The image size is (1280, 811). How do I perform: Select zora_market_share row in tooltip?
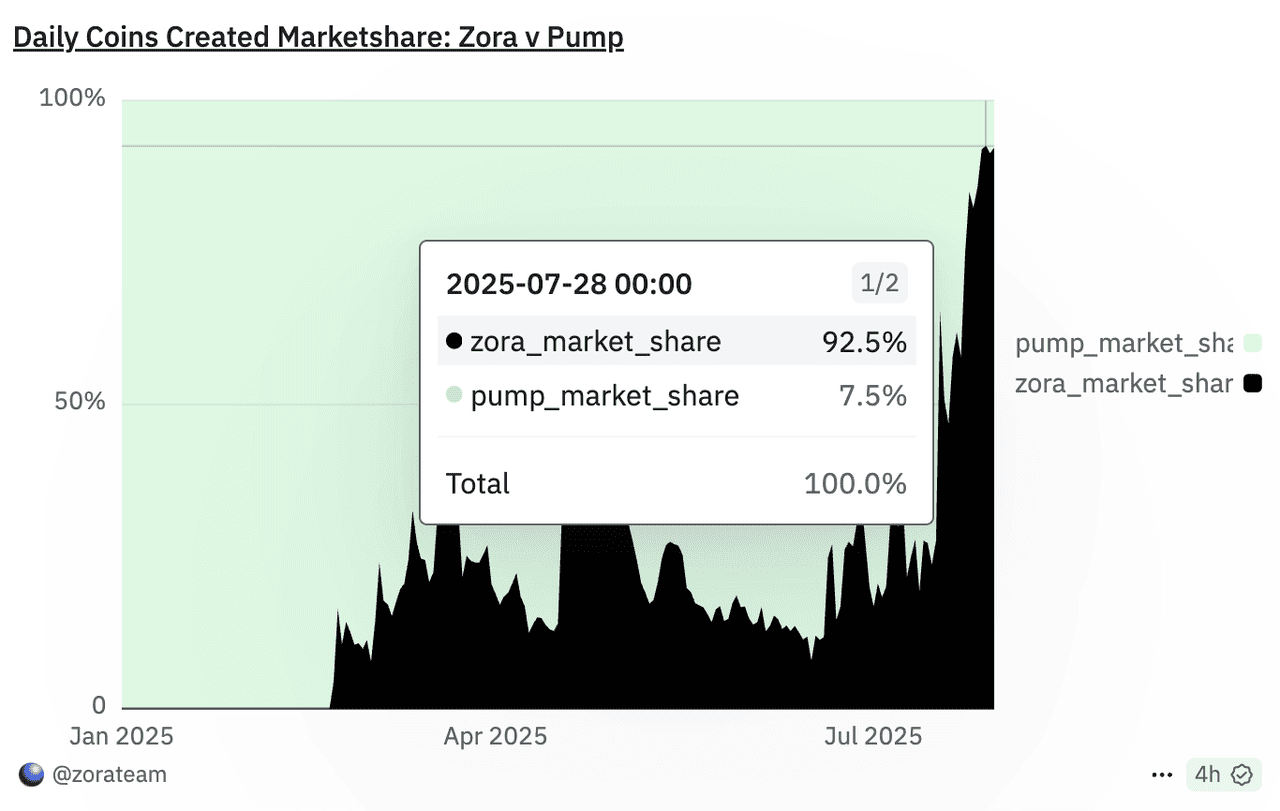(x=677, y=342)
